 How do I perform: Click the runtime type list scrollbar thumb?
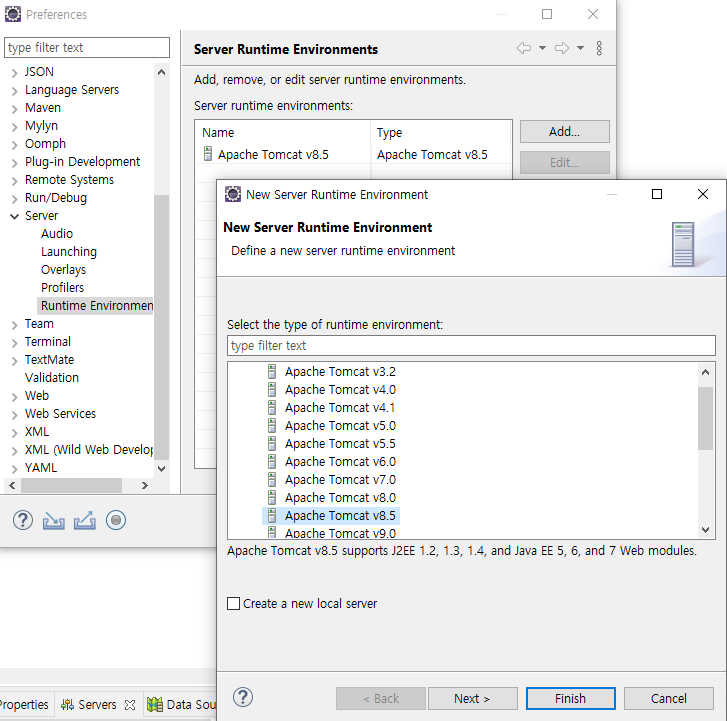[x=705, y=419]
